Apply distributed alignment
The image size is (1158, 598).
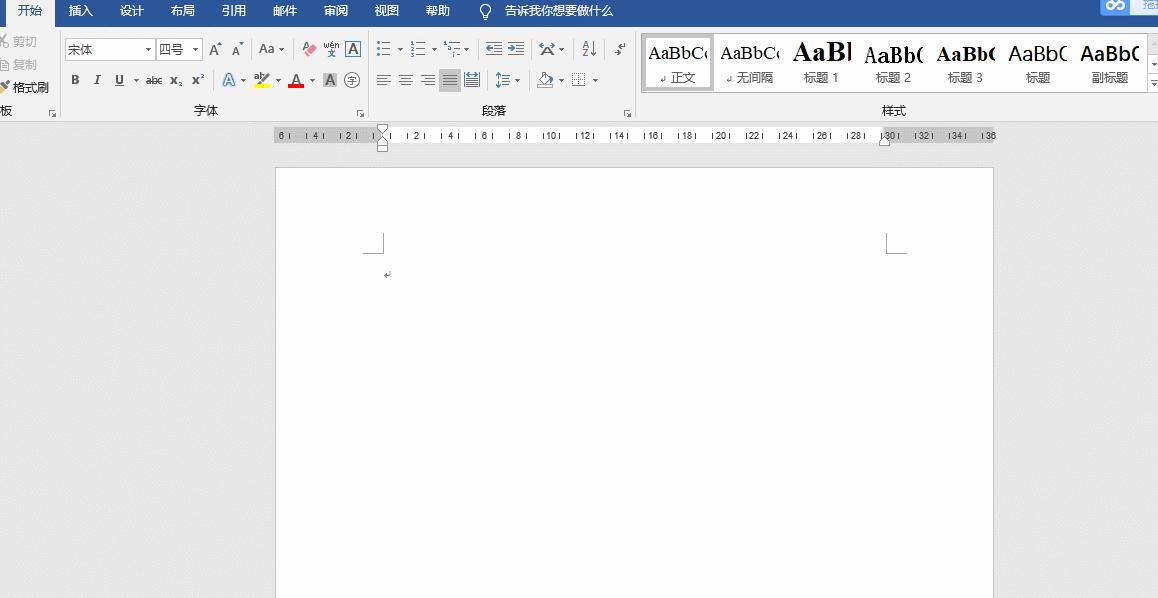472,80
